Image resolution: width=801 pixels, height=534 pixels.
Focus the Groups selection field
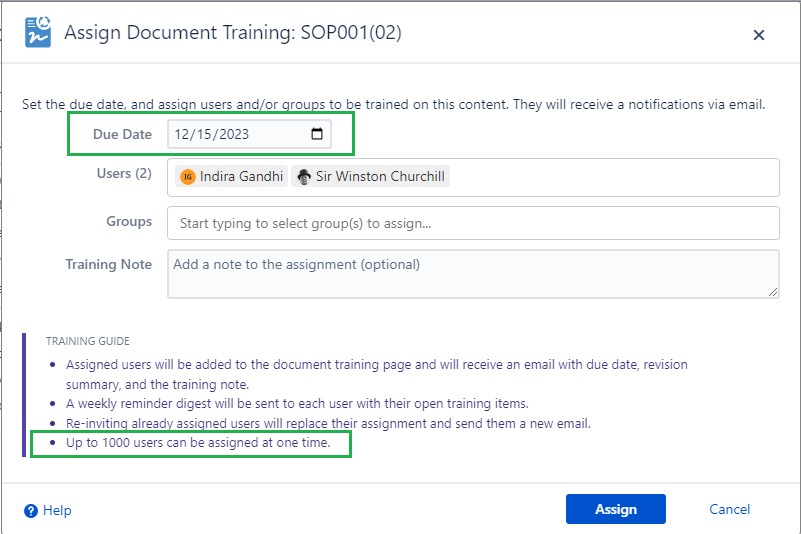pyautogui.click(x=472, y=223)
